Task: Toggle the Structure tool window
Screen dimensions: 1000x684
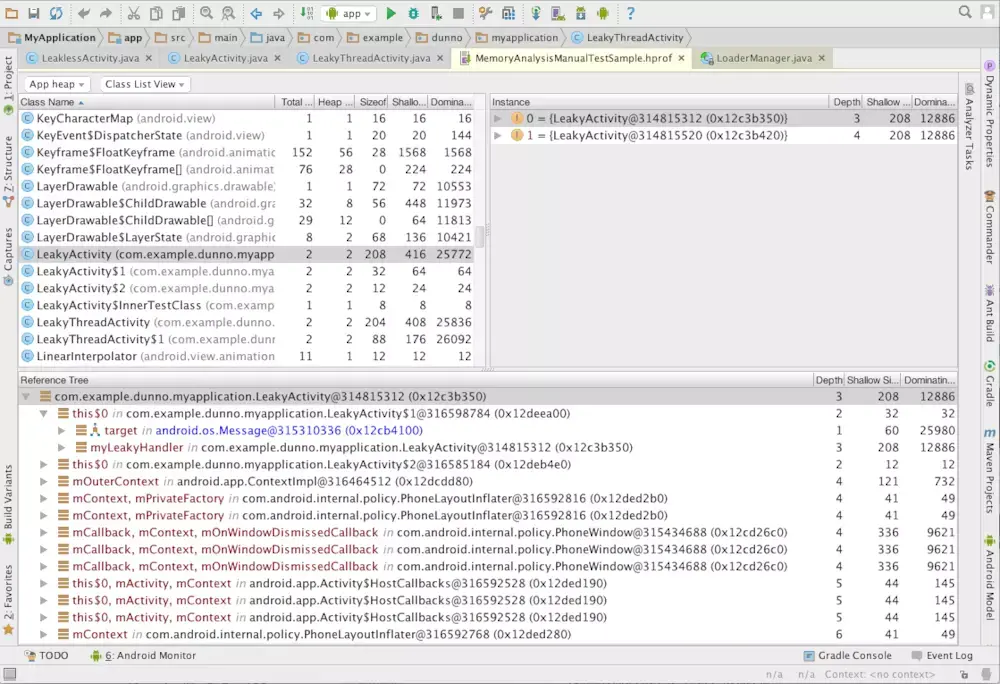Action: point(8,171)
